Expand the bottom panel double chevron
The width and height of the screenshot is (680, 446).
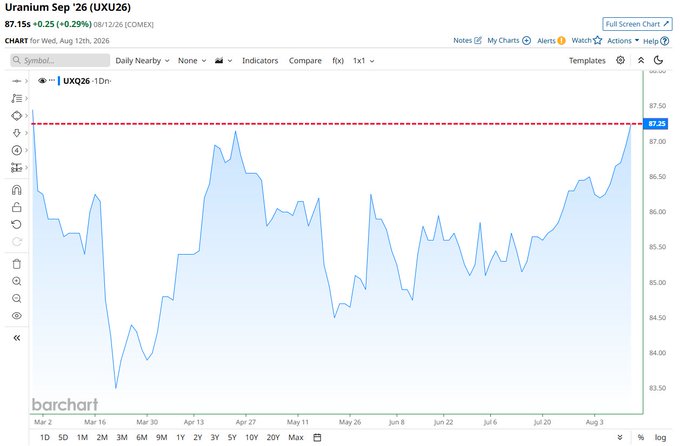pyautogui.click(x=620, y=437)
